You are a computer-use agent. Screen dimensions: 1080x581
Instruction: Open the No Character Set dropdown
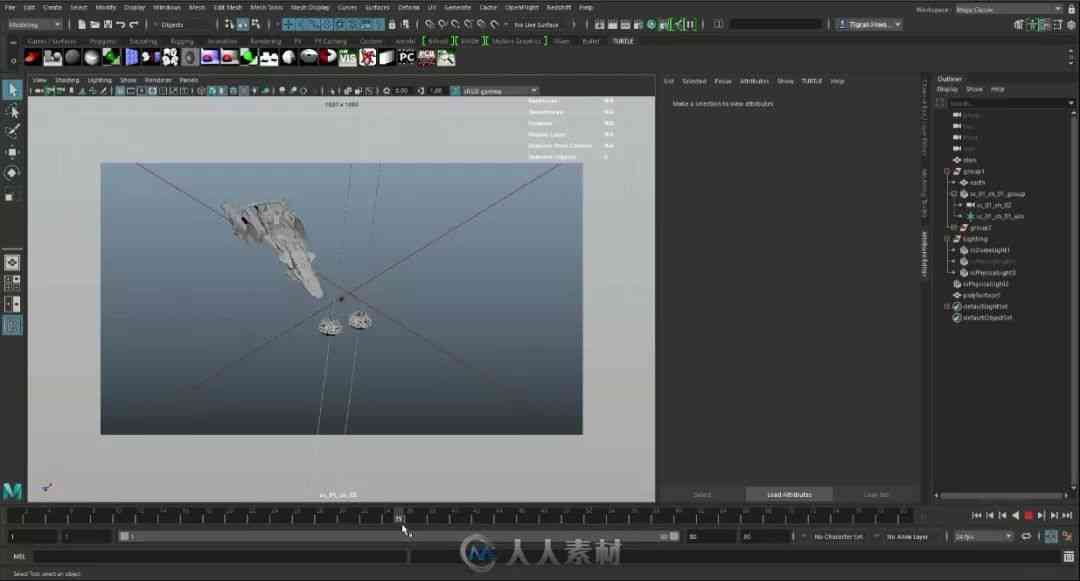pos(838,536)
